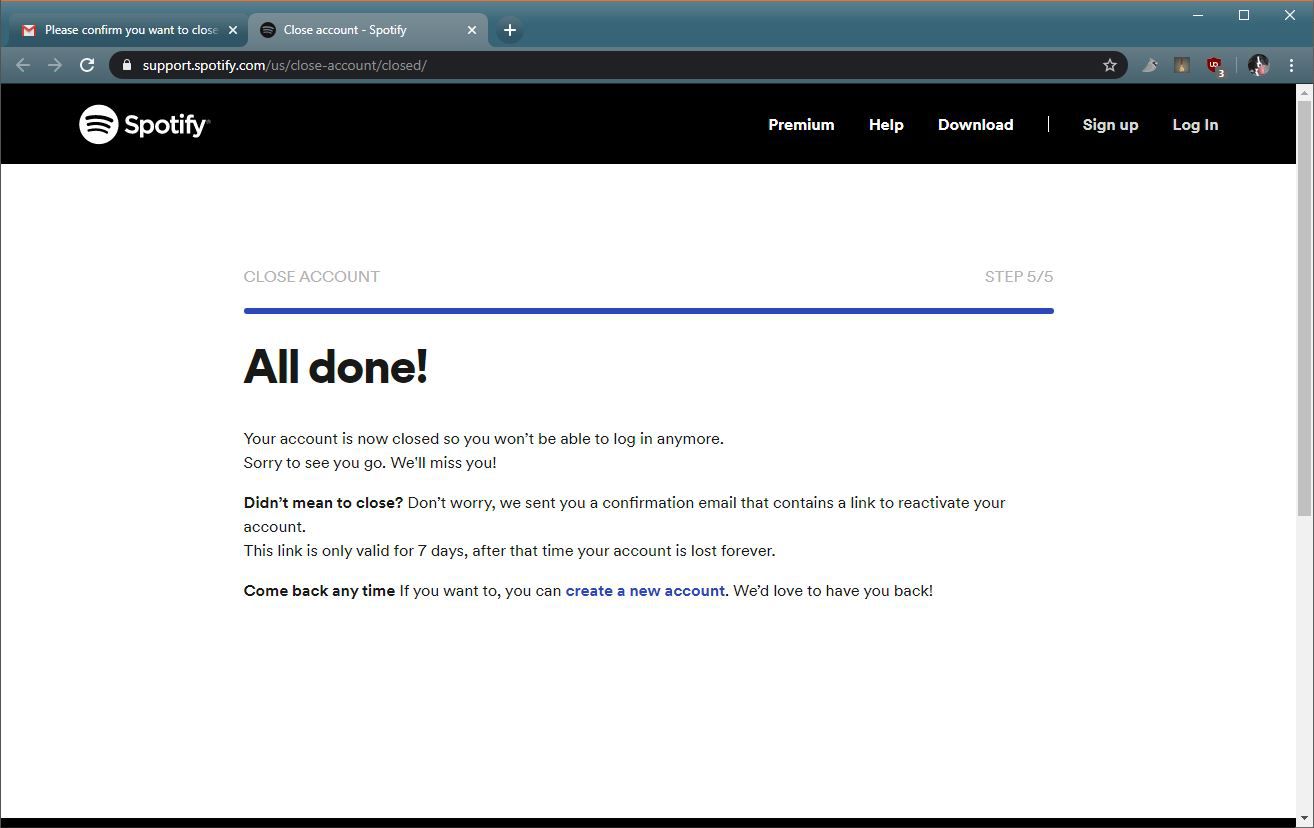
Task: Click the CLOSE ACCOUNT label
Action: (312, 277)
